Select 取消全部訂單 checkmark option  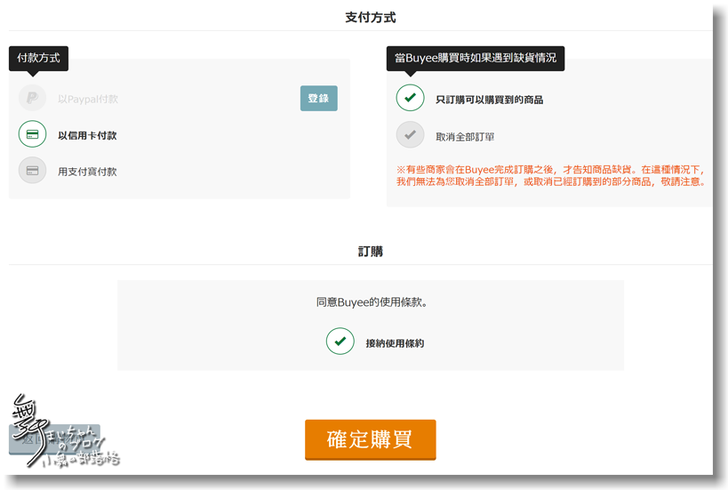410,135
